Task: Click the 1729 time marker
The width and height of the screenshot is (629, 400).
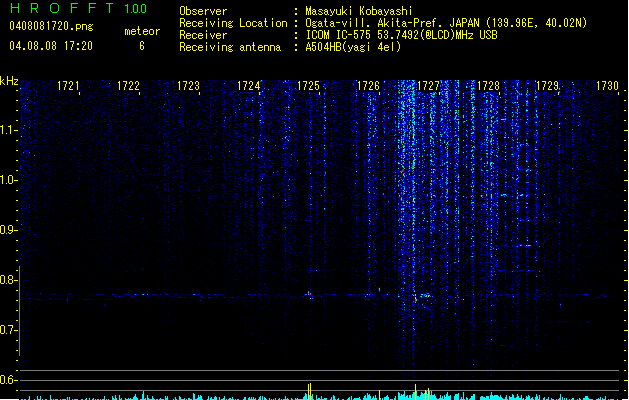Action: click(x=548, y=86)
